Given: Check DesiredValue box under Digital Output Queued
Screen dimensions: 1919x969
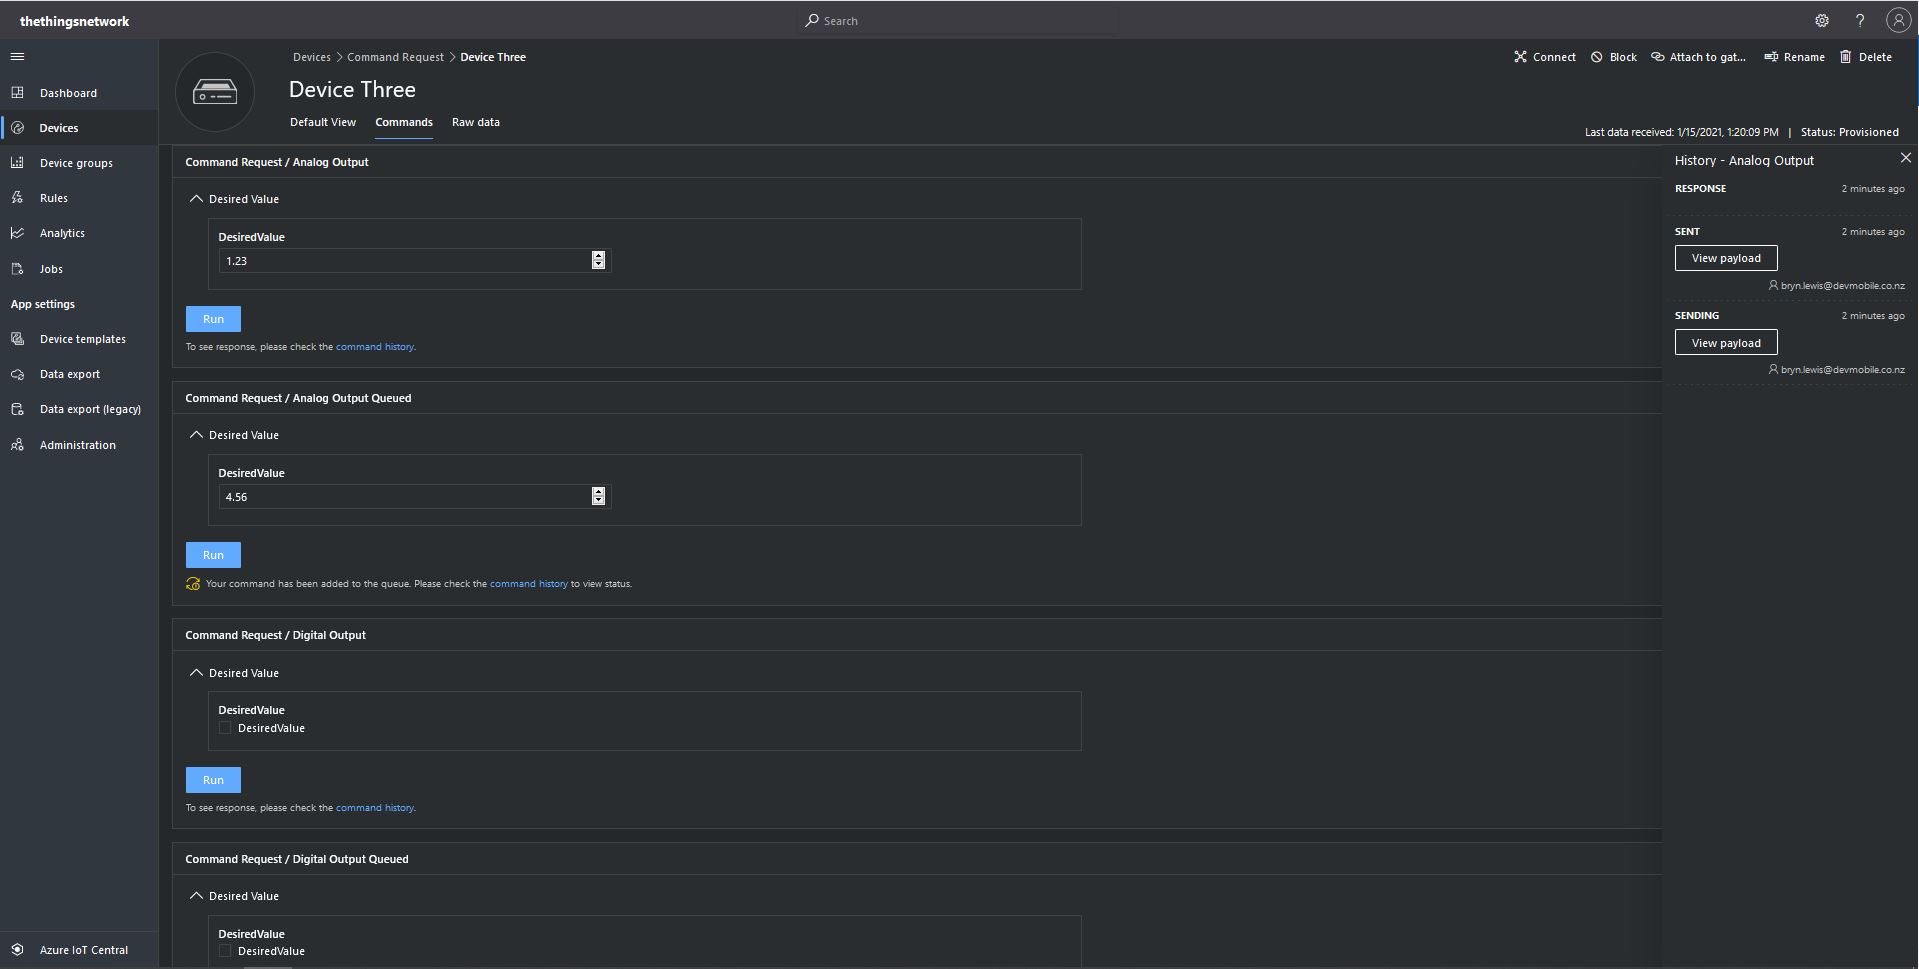Looking at the screenshot, I should [x=225, y=951].
